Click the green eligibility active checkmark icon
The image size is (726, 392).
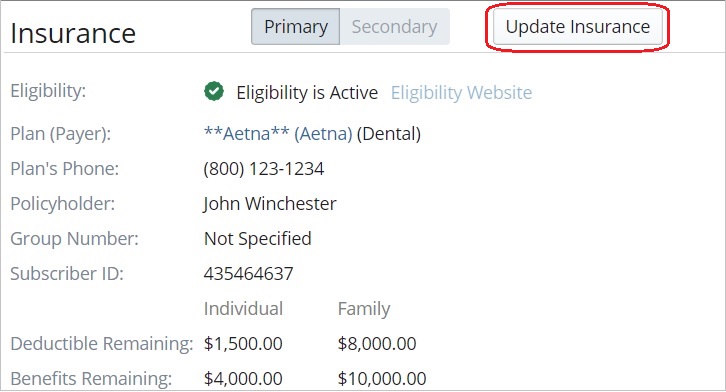[214, 91]
